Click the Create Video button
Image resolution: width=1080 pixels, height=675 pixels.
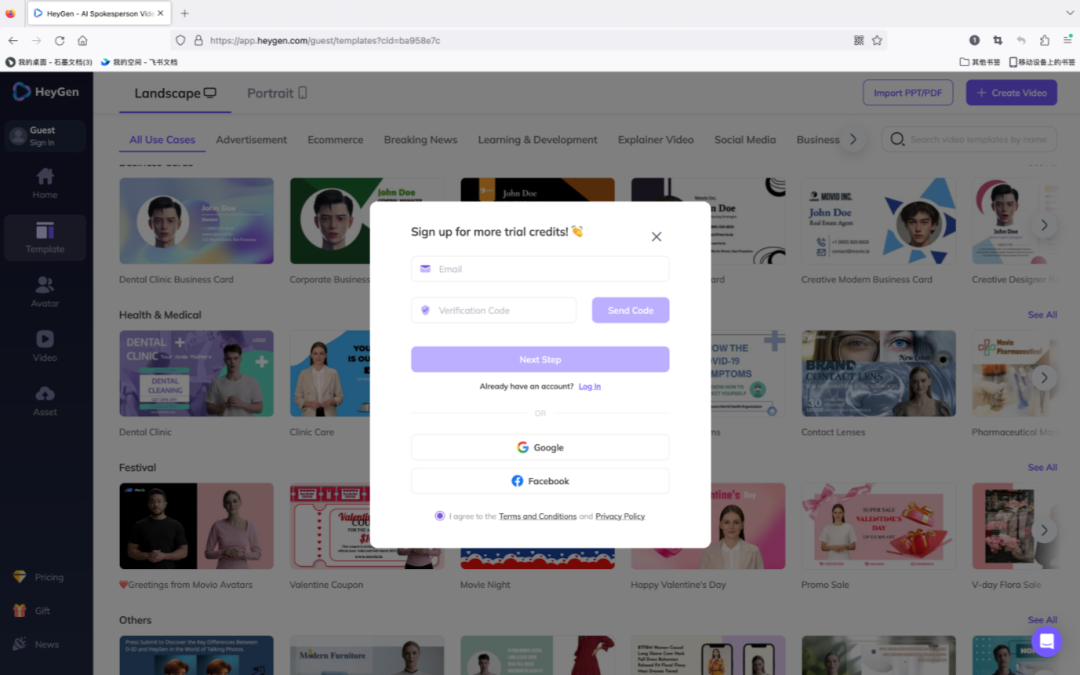pos(1011,92)
